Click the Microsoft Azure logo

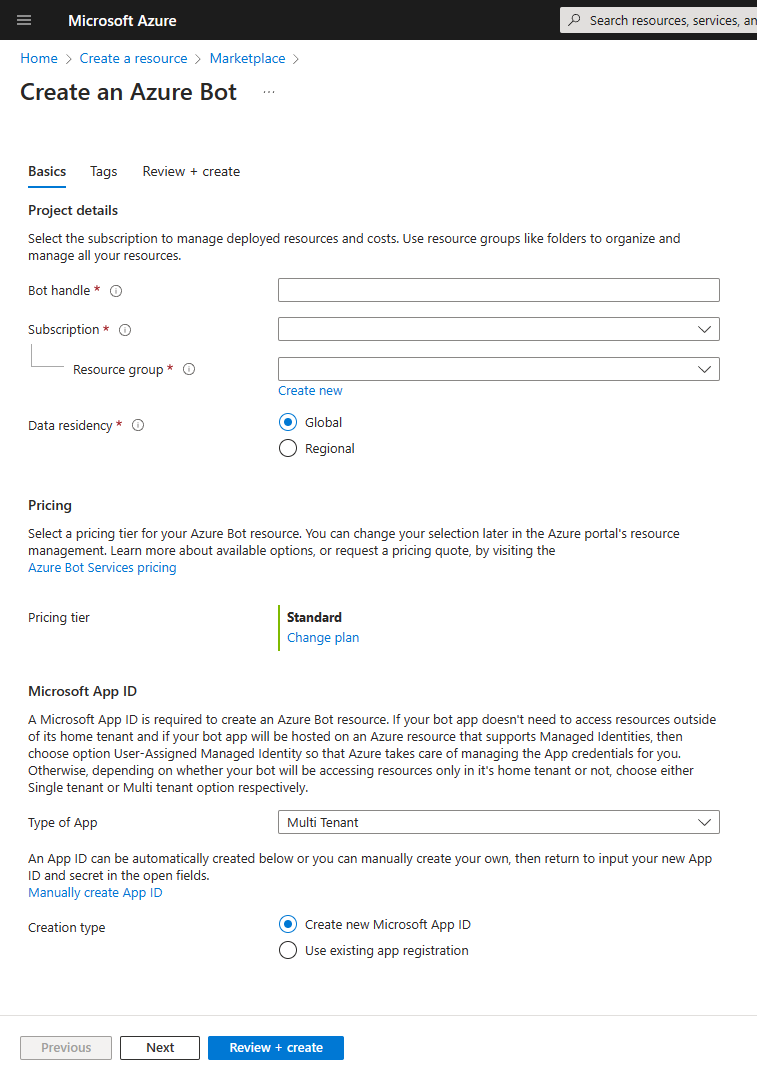(122, 20)
